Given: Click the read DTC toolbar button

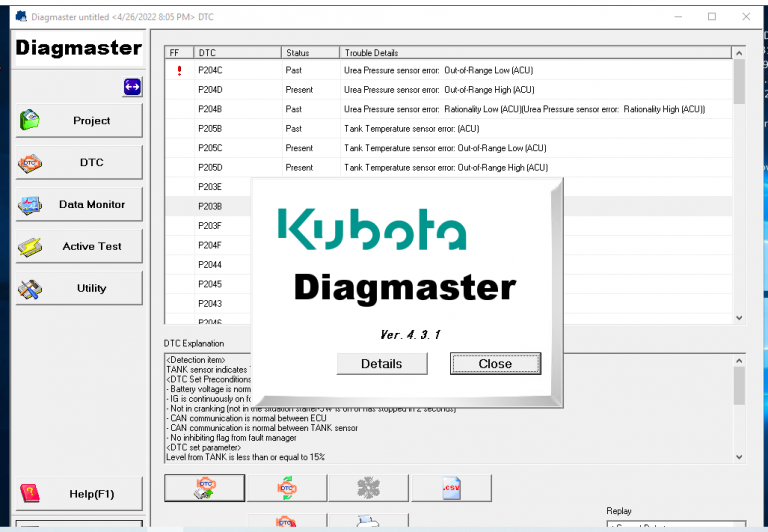Looking at the screenshot, I should (x=204, y=488).
